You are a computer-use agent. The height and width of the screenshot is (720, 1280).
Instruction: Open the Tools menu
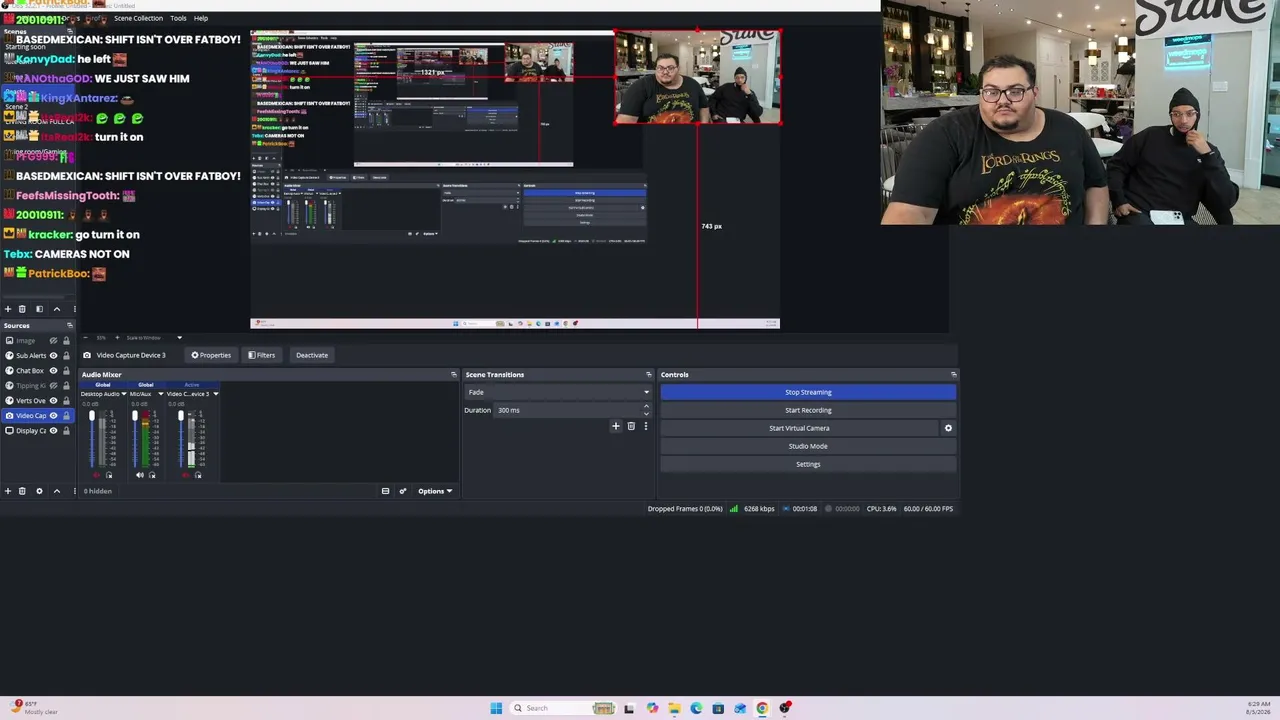[178, 18]
